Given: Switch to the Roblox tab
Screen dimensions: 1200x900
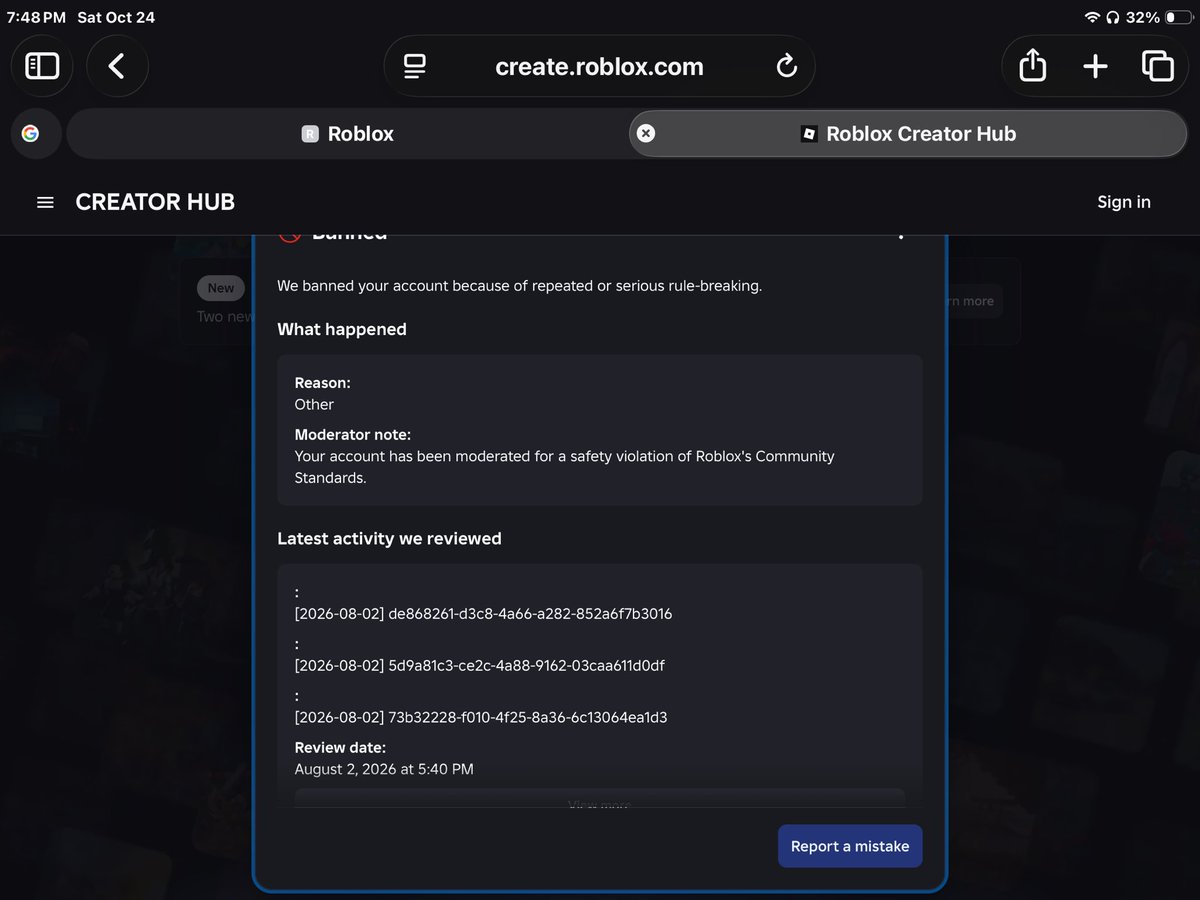Looking at the screenshot, I should [348, 134].
